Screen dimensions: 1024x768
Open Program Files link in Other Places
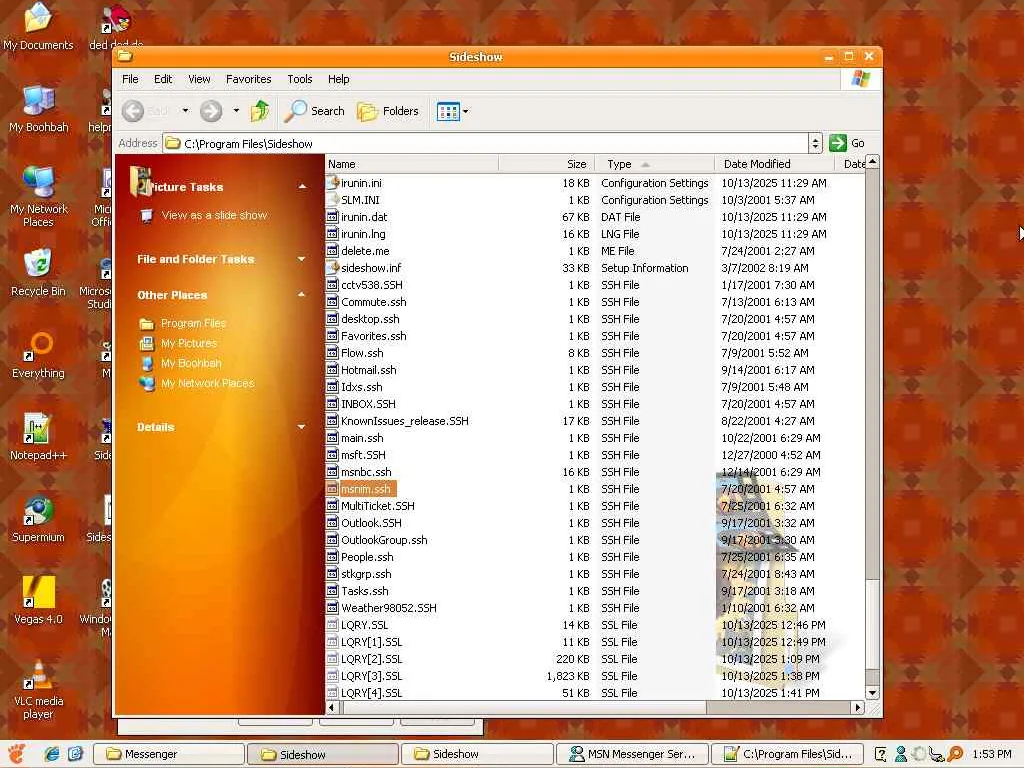coord(193,323)
